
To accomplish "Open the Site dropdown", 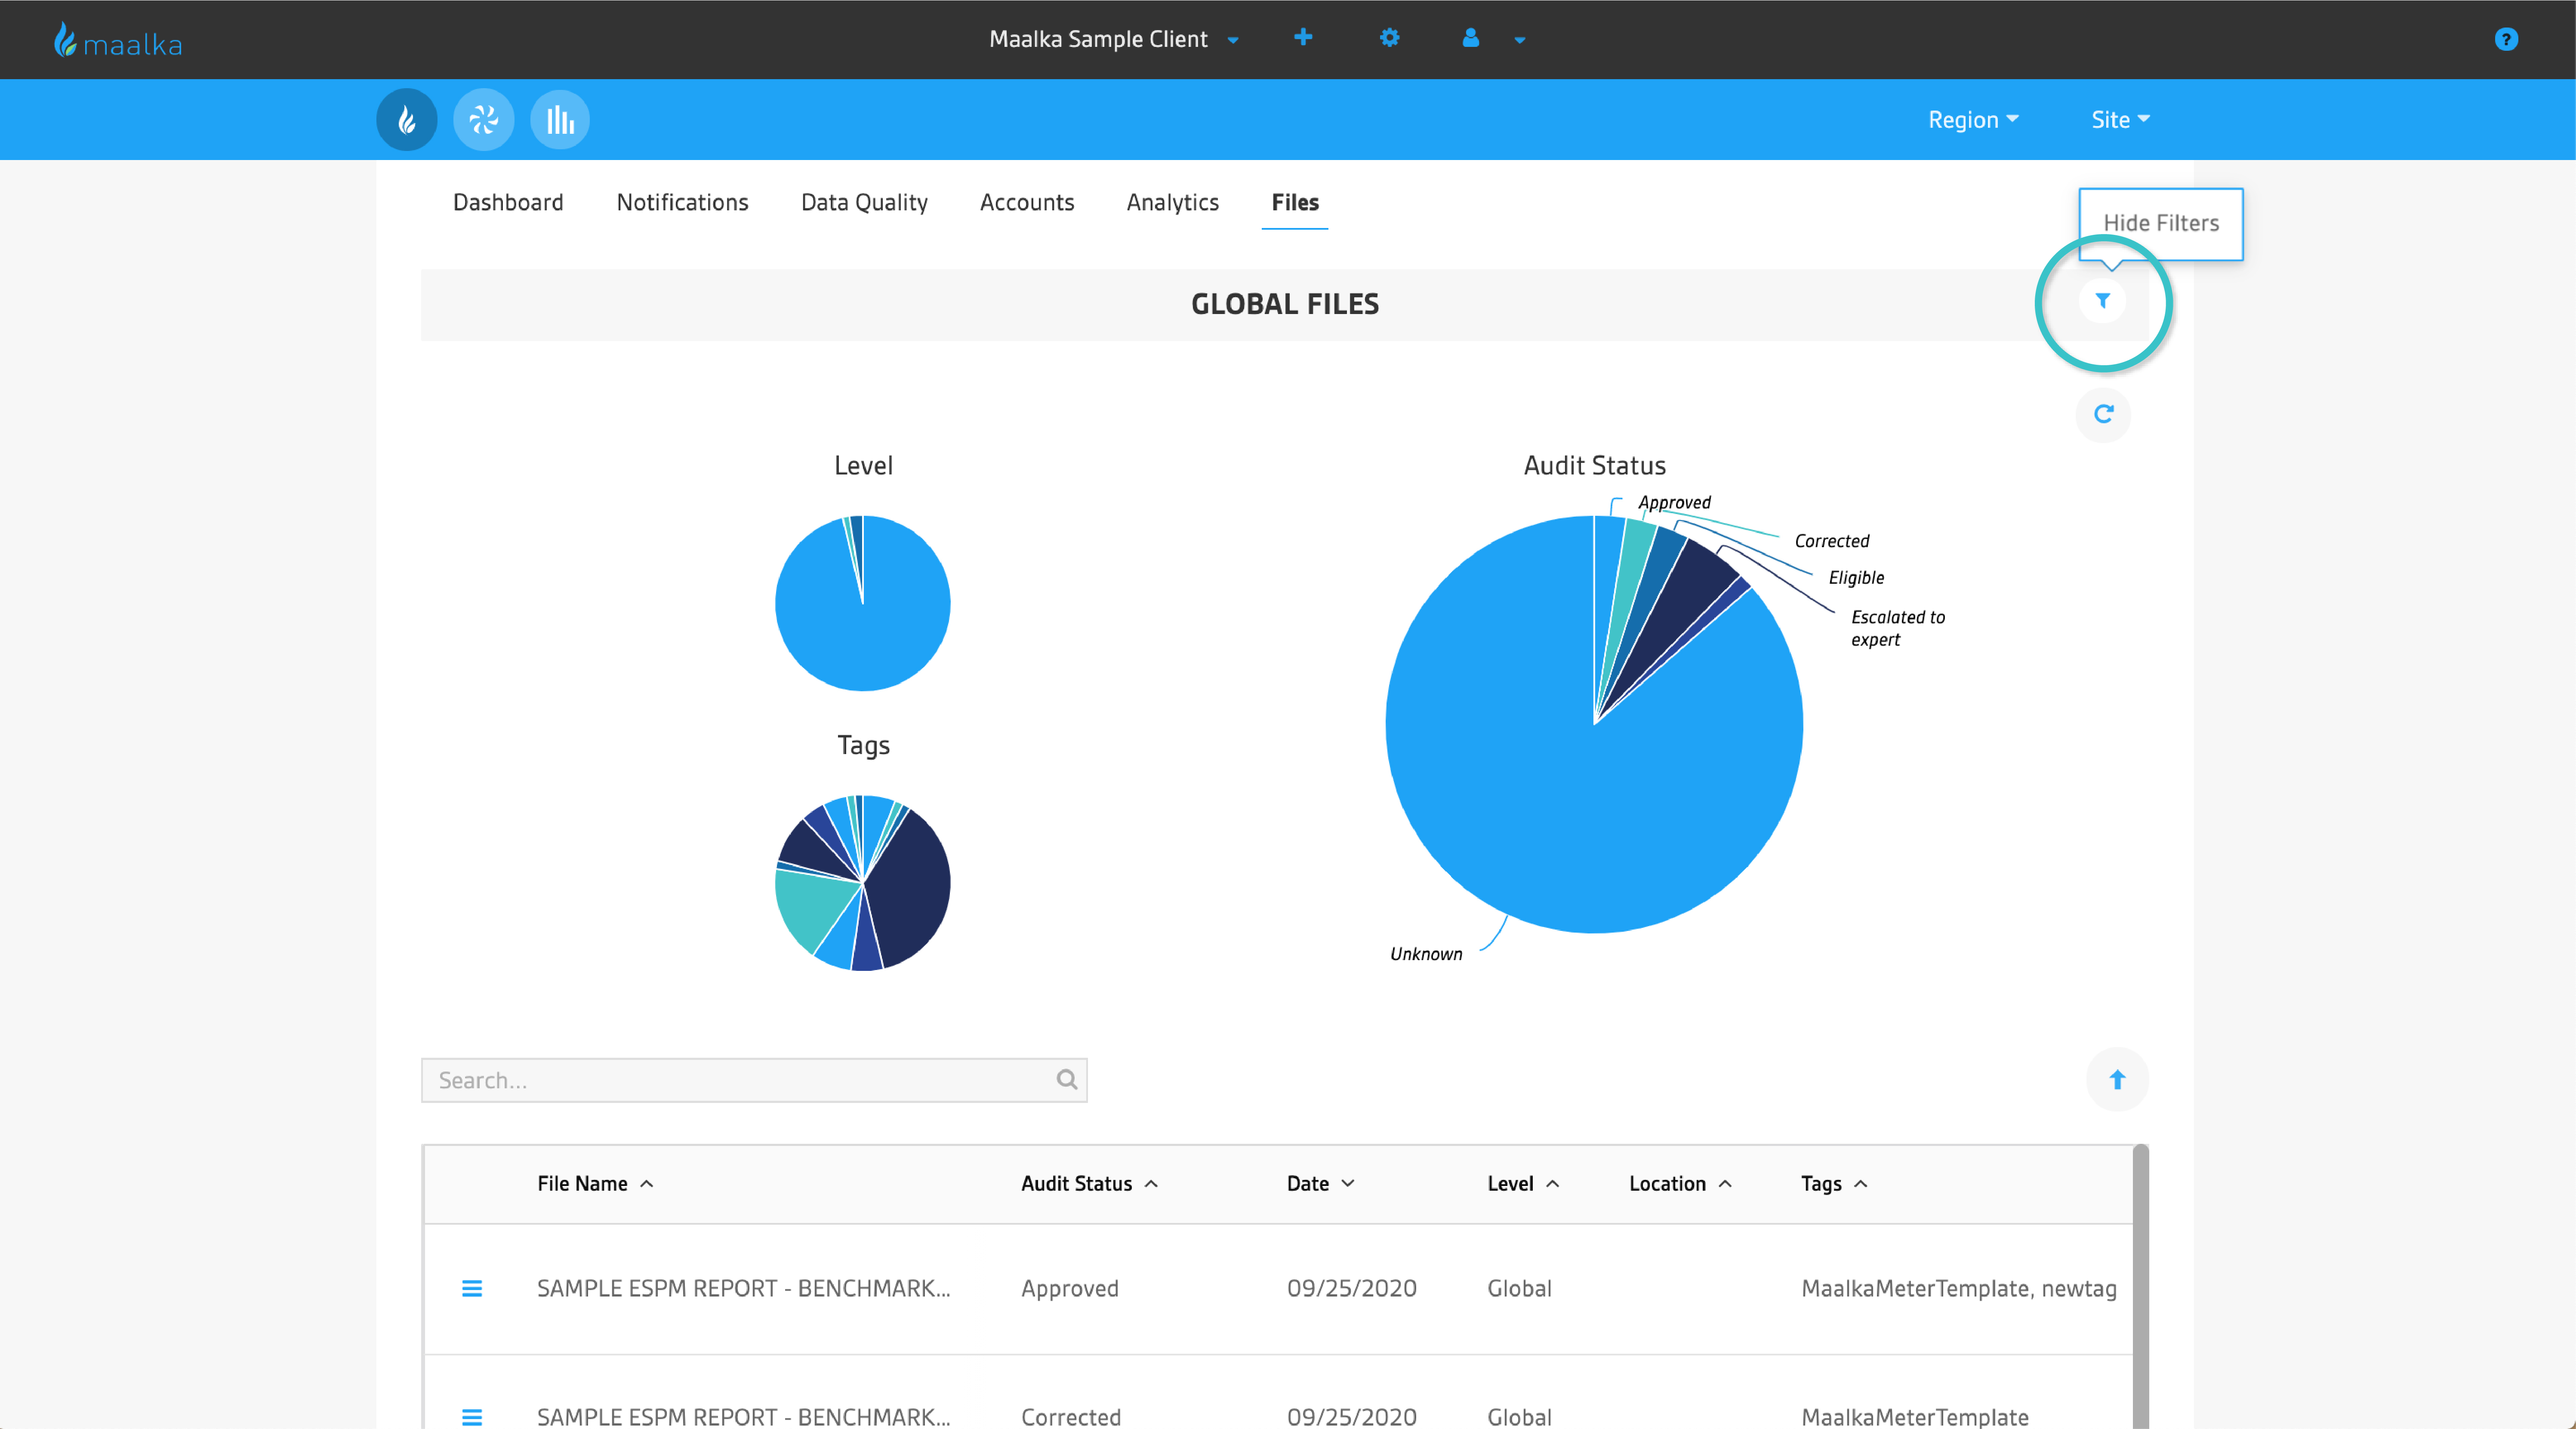I will [x=2120, y=120].
